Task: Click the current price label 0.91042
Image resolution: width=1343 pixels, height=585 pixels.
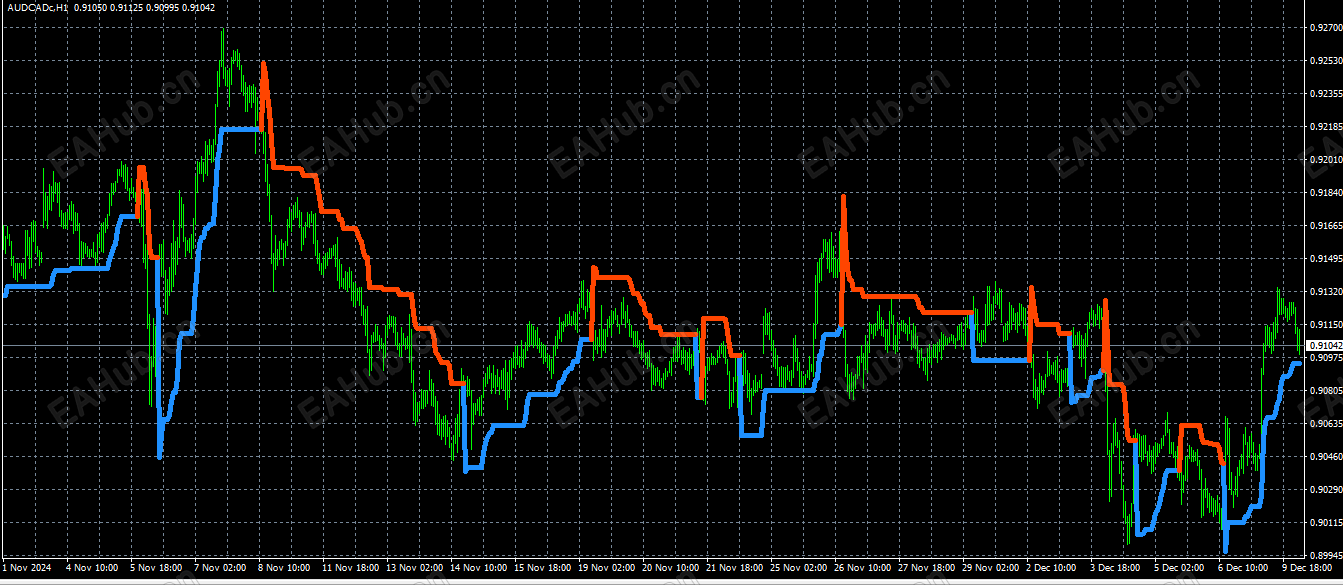Action: click(x=1325, y=345)
